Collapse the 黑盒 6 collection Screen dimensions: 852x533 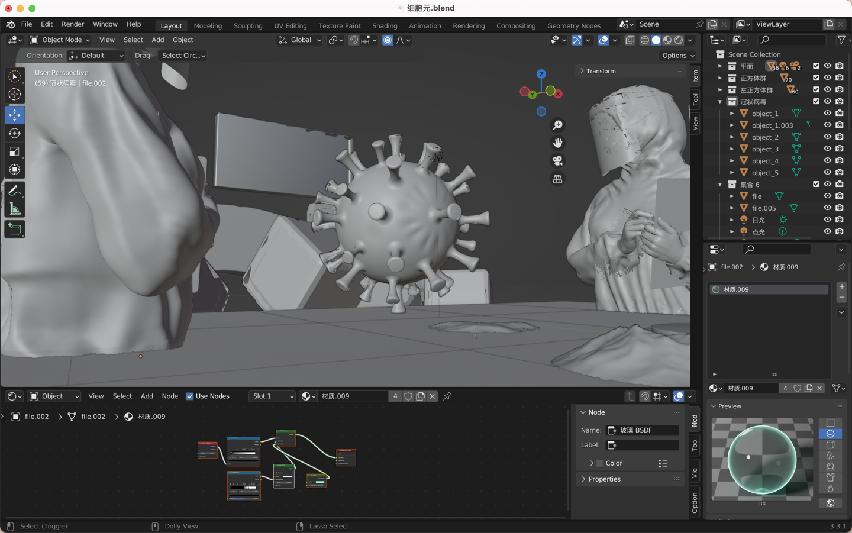click(x=721, y=185)
